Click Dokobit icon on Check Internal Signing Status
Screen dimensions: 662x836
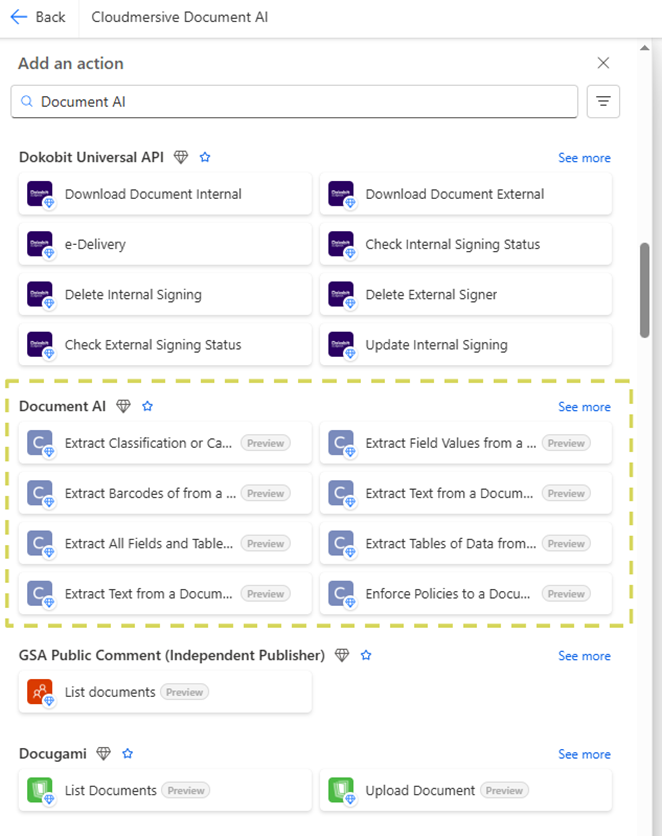pyautogui.click(x=341, y=244)
